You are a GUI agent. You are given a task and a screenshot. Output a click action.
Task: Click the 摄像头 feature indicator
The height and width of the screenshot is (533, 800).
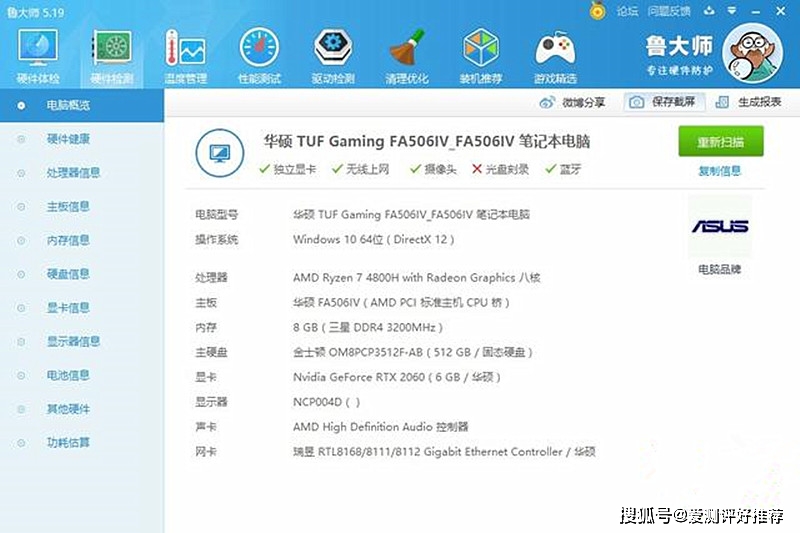(433, 169)
